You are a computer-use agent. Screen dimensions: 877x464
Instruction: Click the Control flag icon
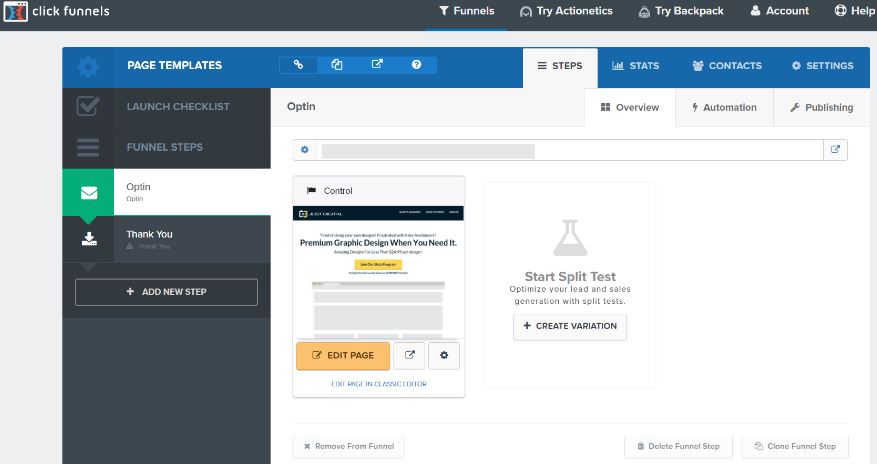tap(311, 191)
